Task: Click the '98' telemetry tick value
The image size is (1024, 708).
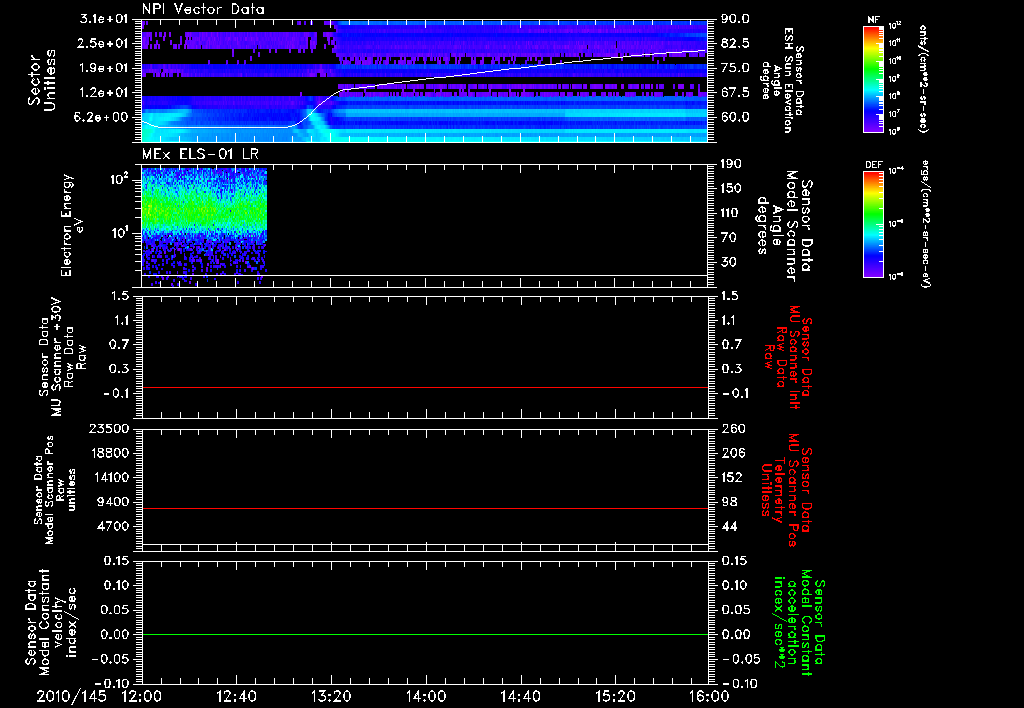Action: (x=728, y=502)
